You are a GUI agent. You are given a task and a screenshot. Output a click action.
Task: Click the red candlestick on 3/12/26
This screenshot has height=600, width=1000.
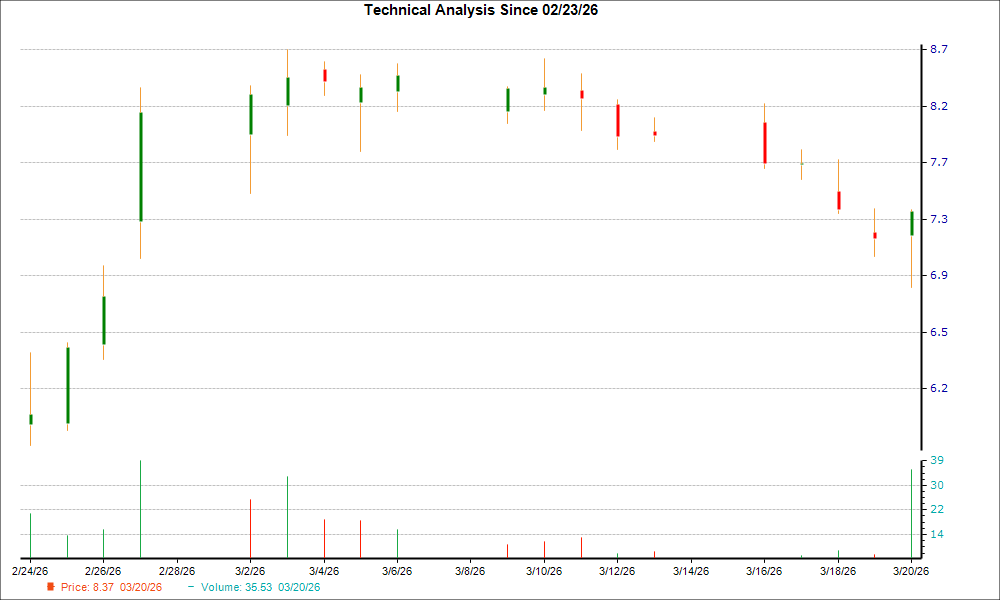[x=618, y=120]
